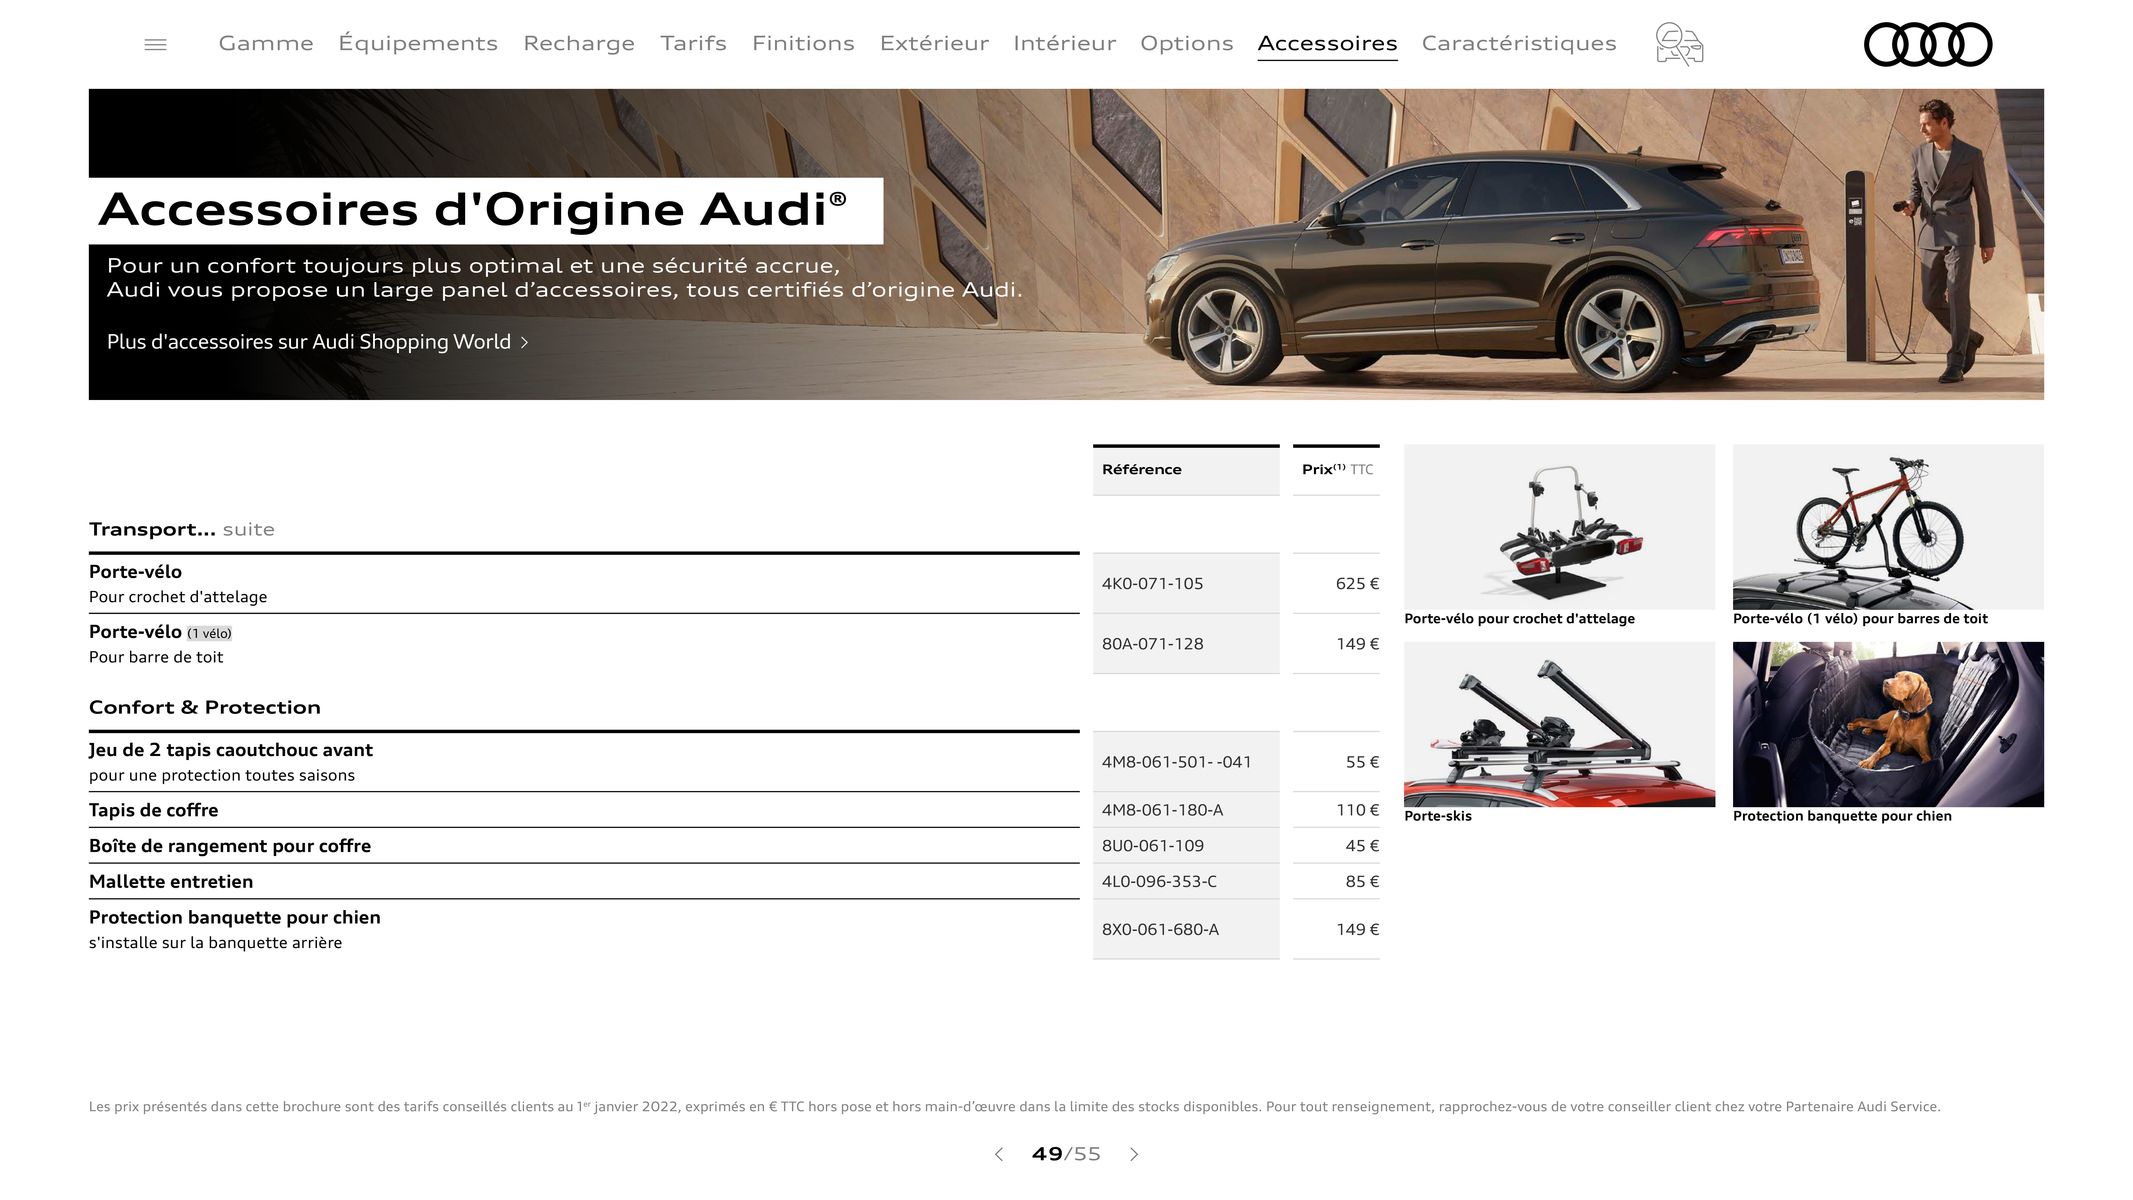Click reference 4K0-071-105
The image size is (2133, 1200).
1152,584
